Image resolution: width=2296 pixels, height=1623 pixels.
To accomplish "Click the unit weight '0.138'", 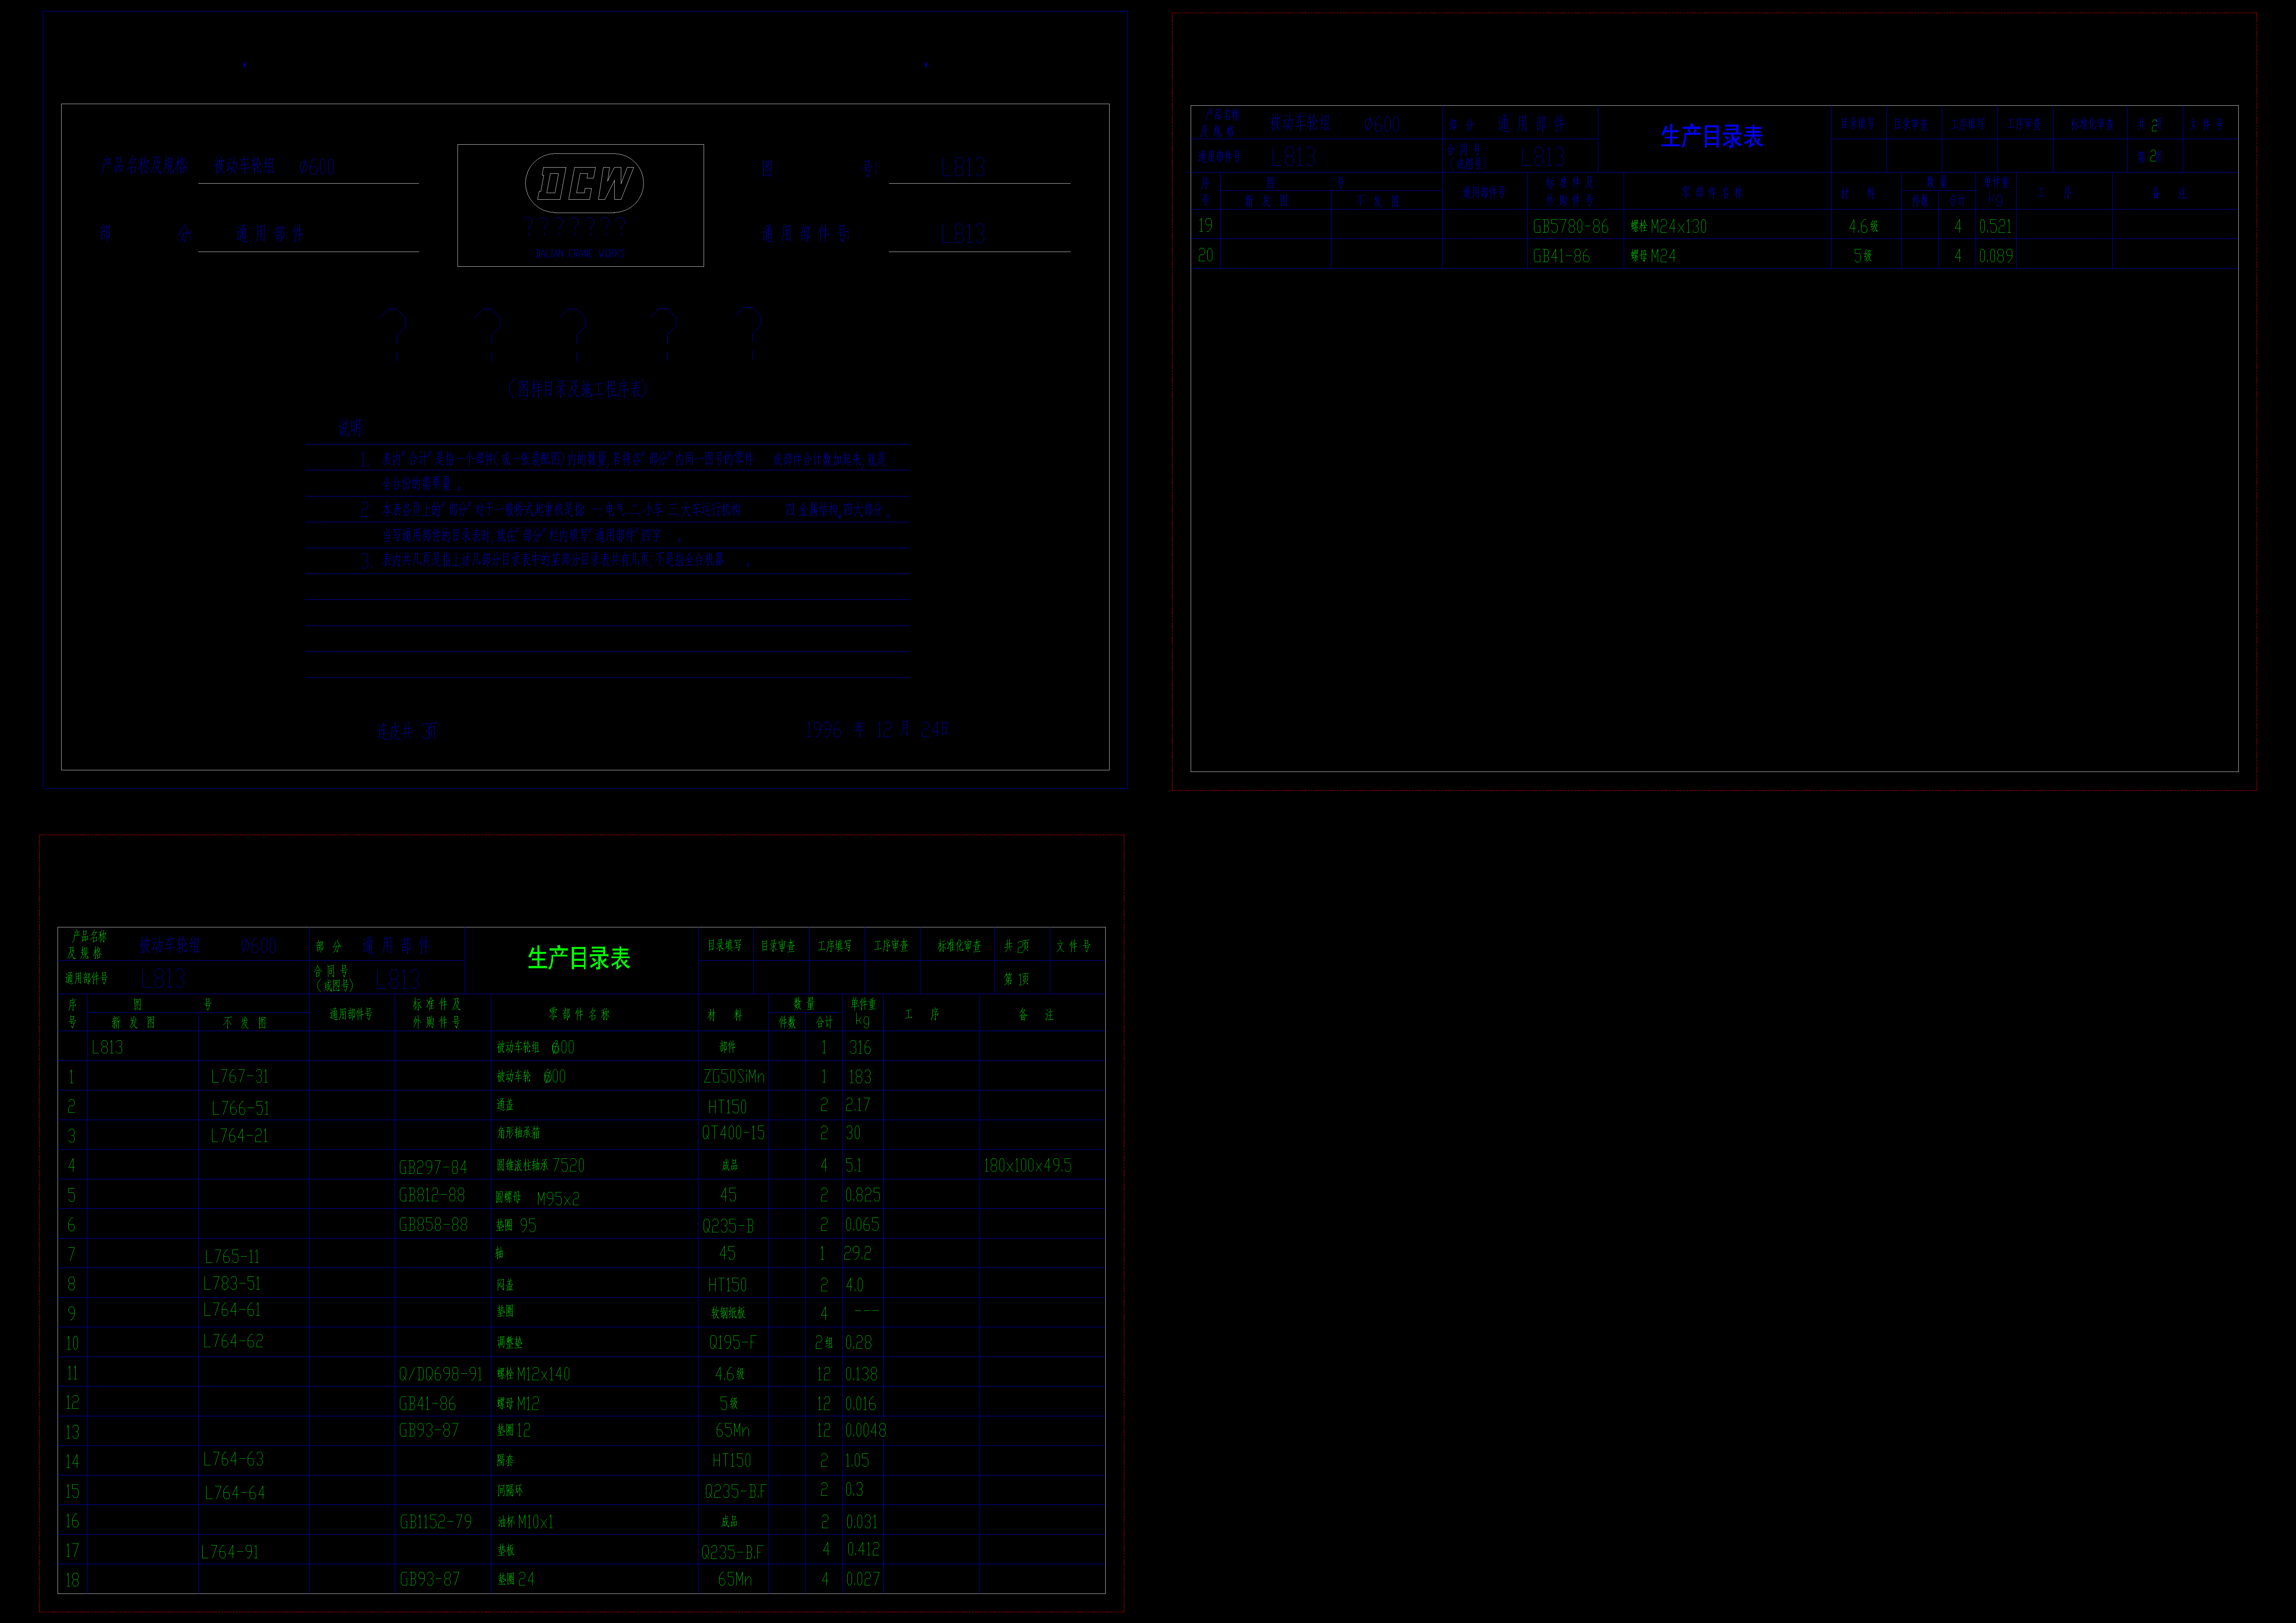I will click(x=861, y=1374).
